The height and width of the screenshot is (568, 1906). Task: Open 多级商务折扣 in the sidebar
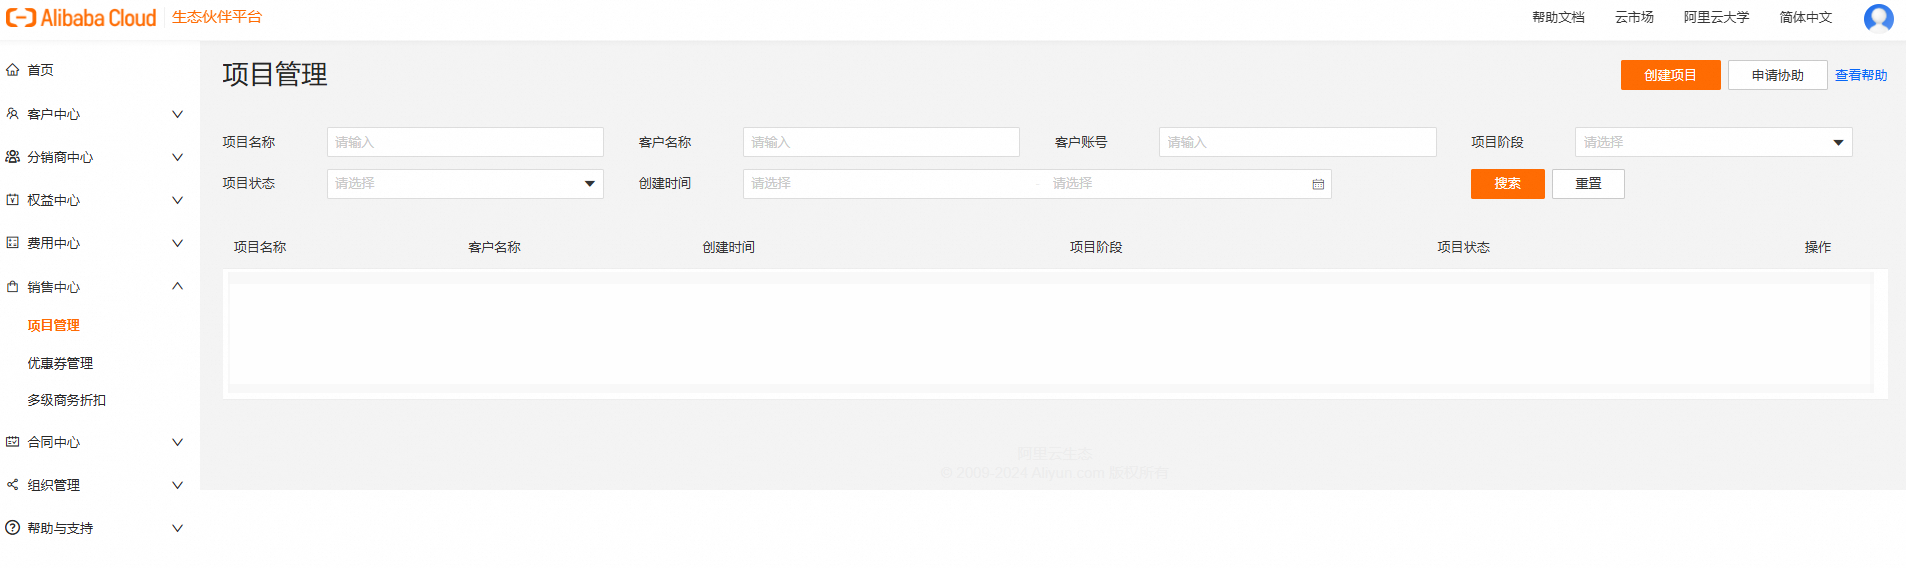pos(67,400)
